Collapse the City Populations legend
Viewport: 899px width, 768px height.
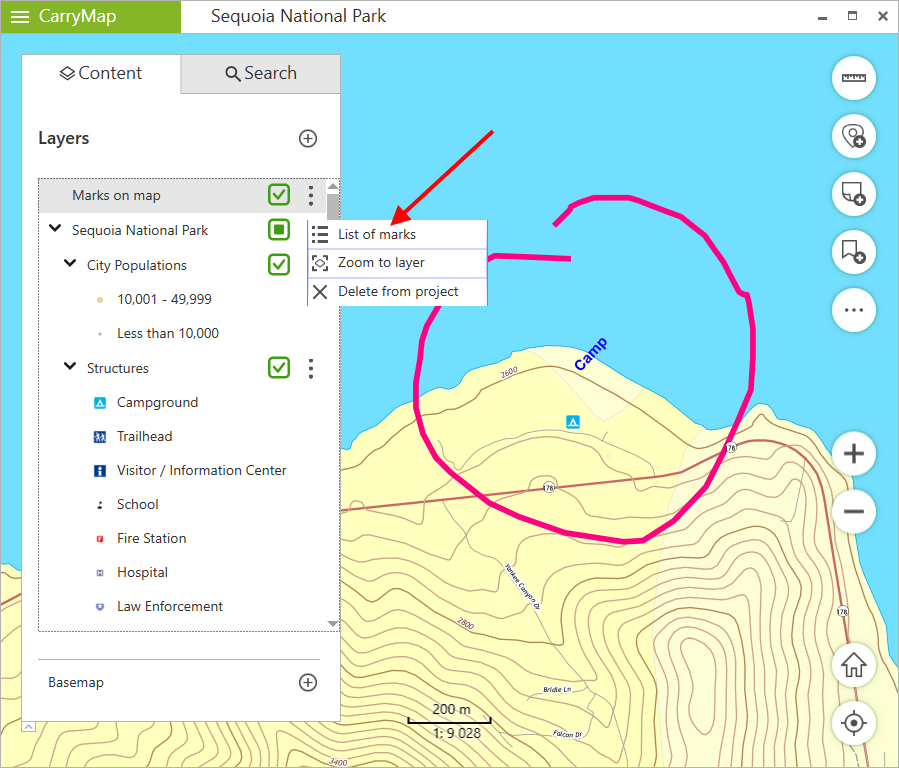70,264
